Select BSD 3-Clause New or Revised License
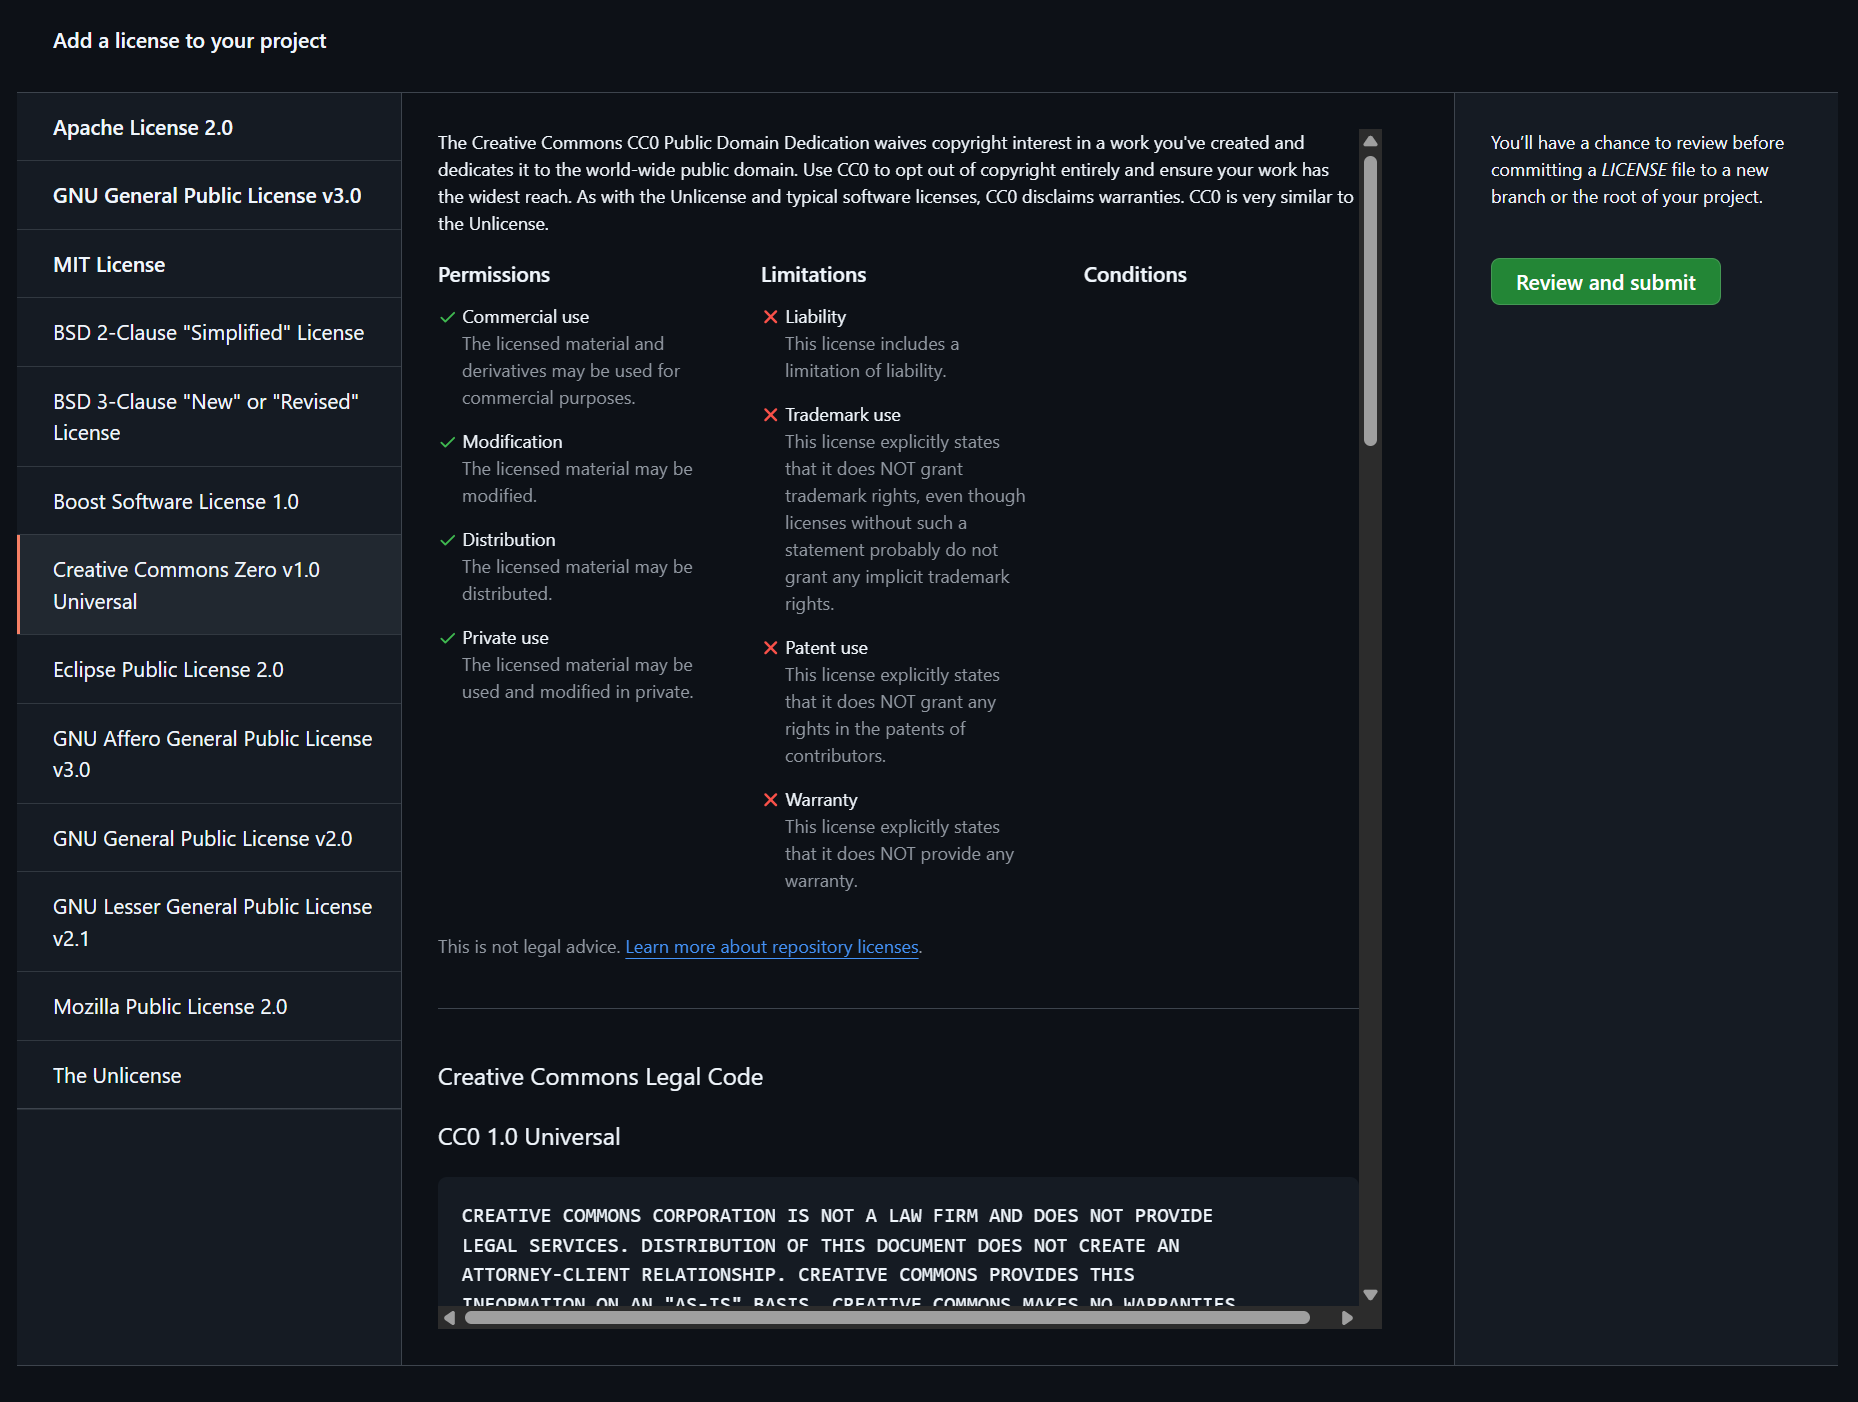The image size is (1858, 1402). tap(209, 417)
